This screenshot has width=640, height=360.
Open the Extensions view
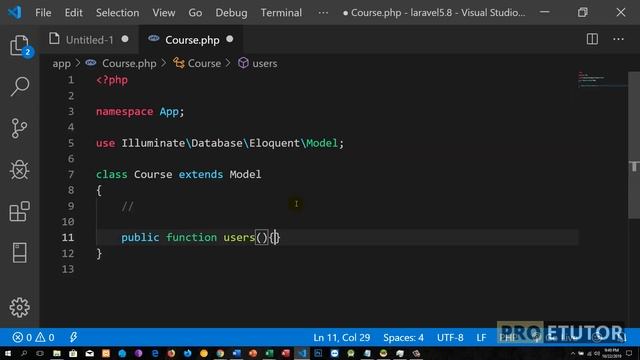click(x=19, y=211)
